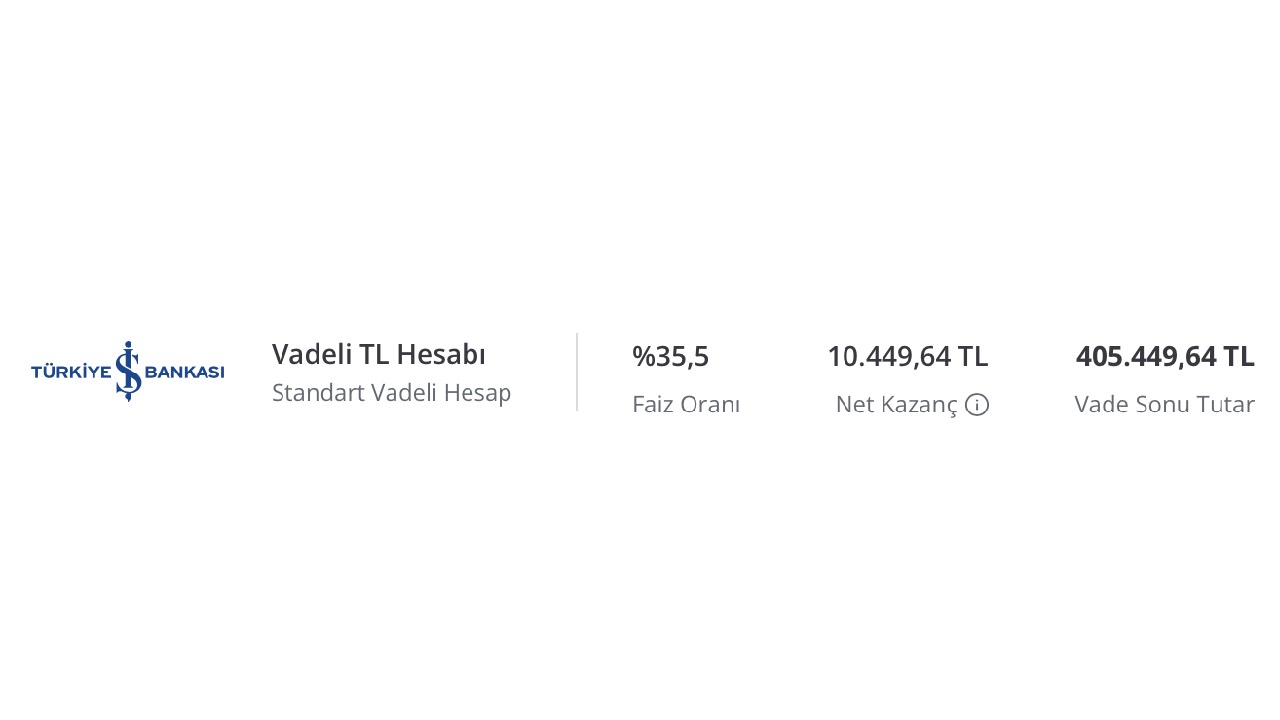This screenshot has height=720, width=1280.
Task: Click the TÜRKİYE word in the logo
Action: click(71, 372)
